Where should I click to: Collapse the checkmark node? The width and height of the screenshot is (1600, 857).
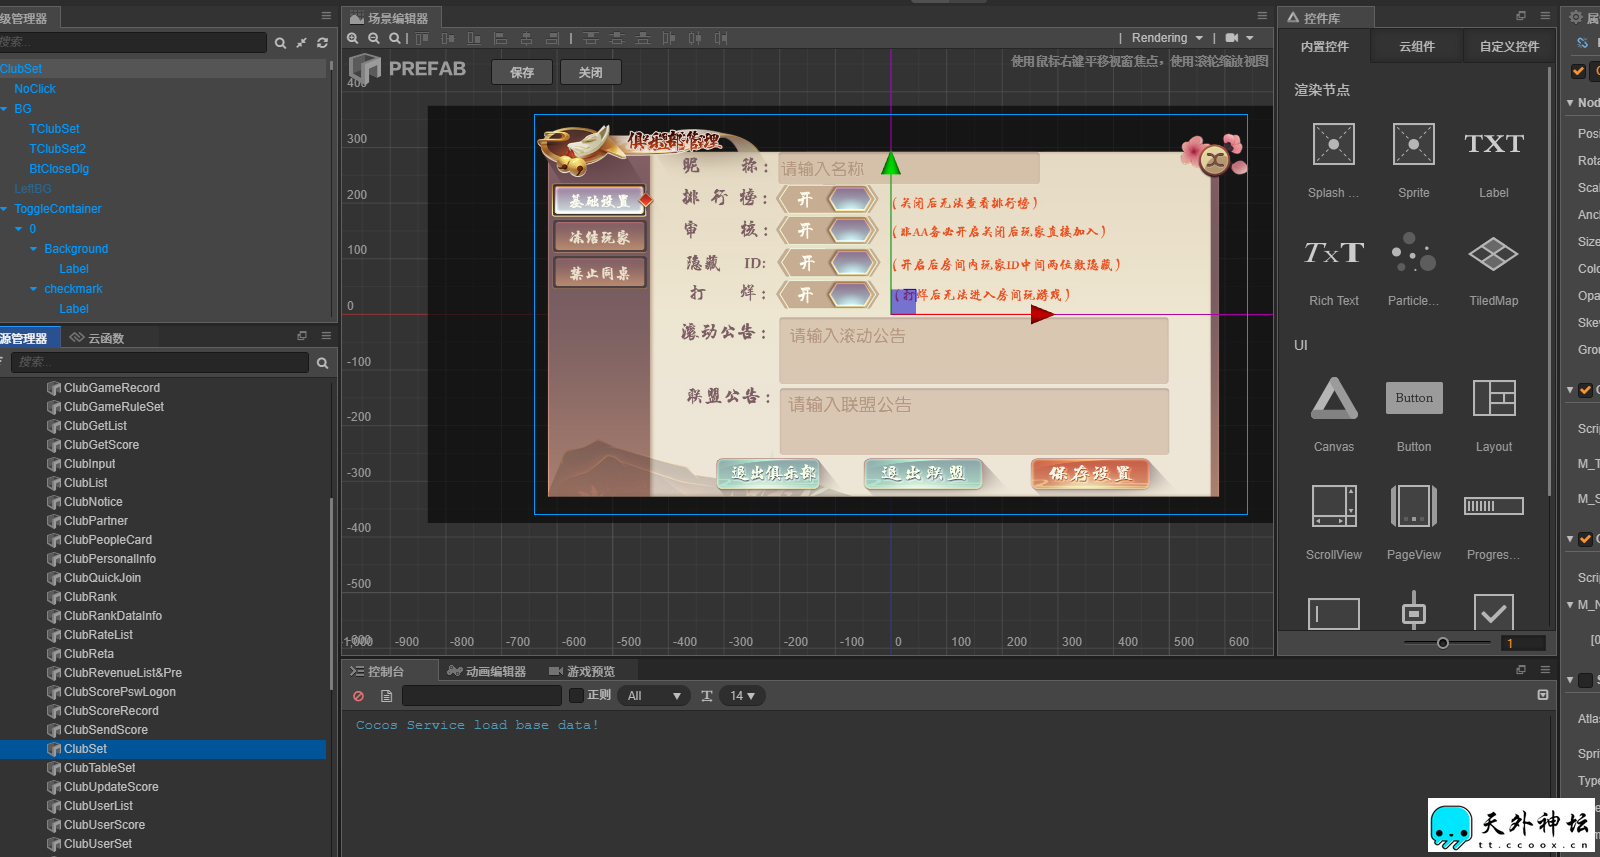pyautogui.click(x=33, y=289)
